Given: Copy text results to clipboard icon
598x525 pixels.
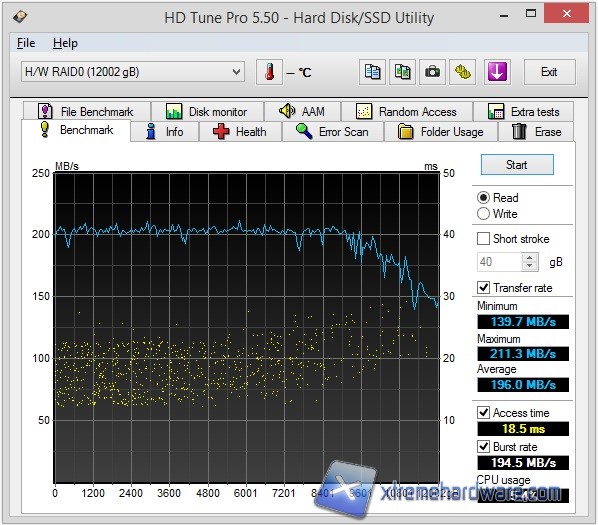Looking at the screenshot, I should click(372, 72).
